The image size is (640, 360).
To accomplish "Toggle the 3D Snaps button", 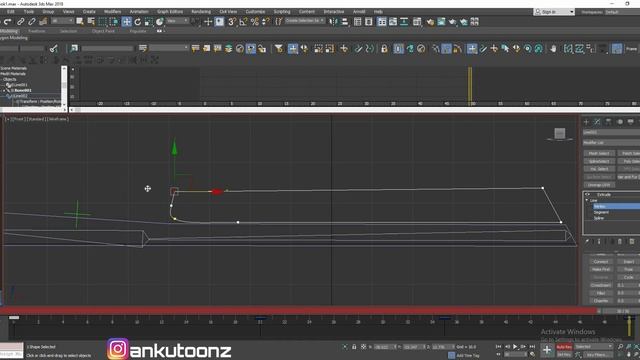I will 232,22.
